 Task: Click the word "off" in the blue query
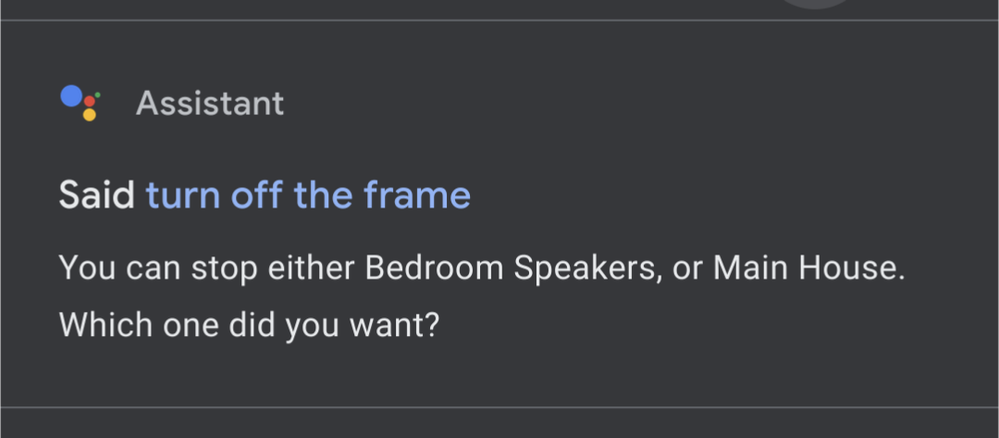point(257,195)
